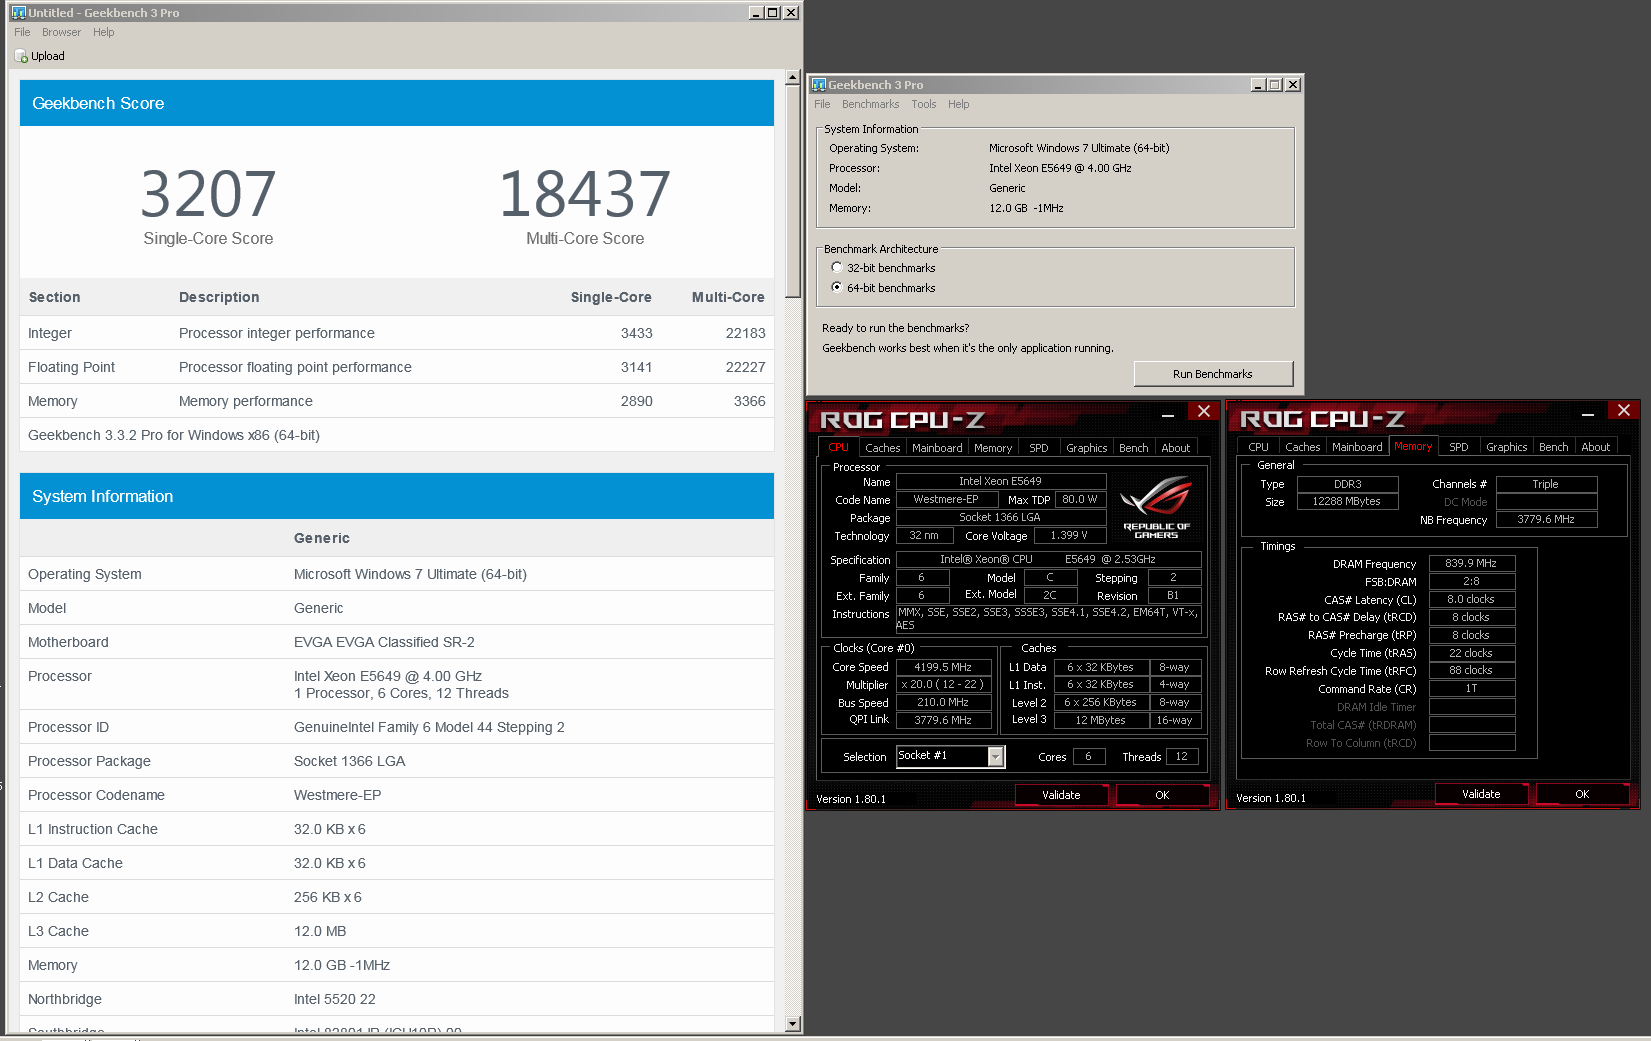
Task: Click the Core Speed value 4199.5 MHz
Action: coord(943,667)
